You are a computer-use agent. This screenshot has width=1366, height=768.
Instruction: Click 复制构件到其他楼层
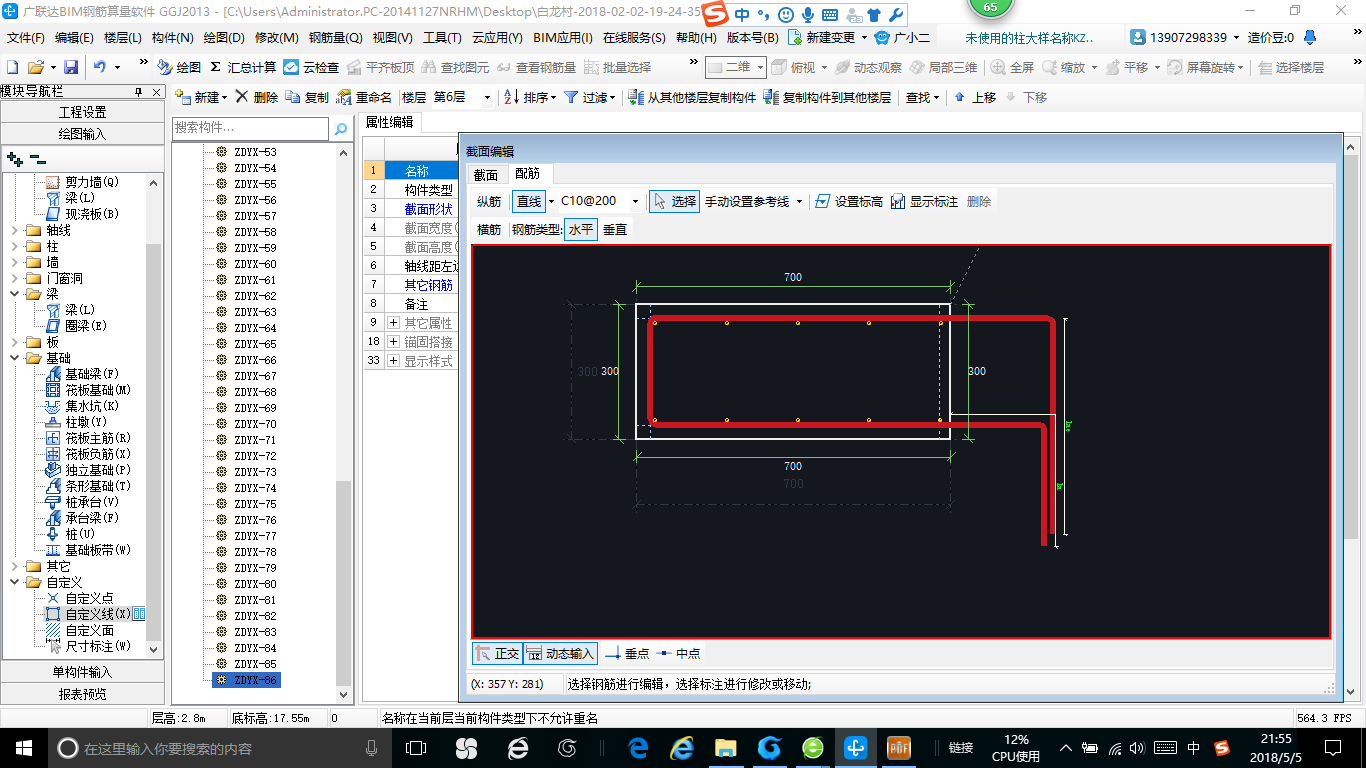click(x=827, y=97)
